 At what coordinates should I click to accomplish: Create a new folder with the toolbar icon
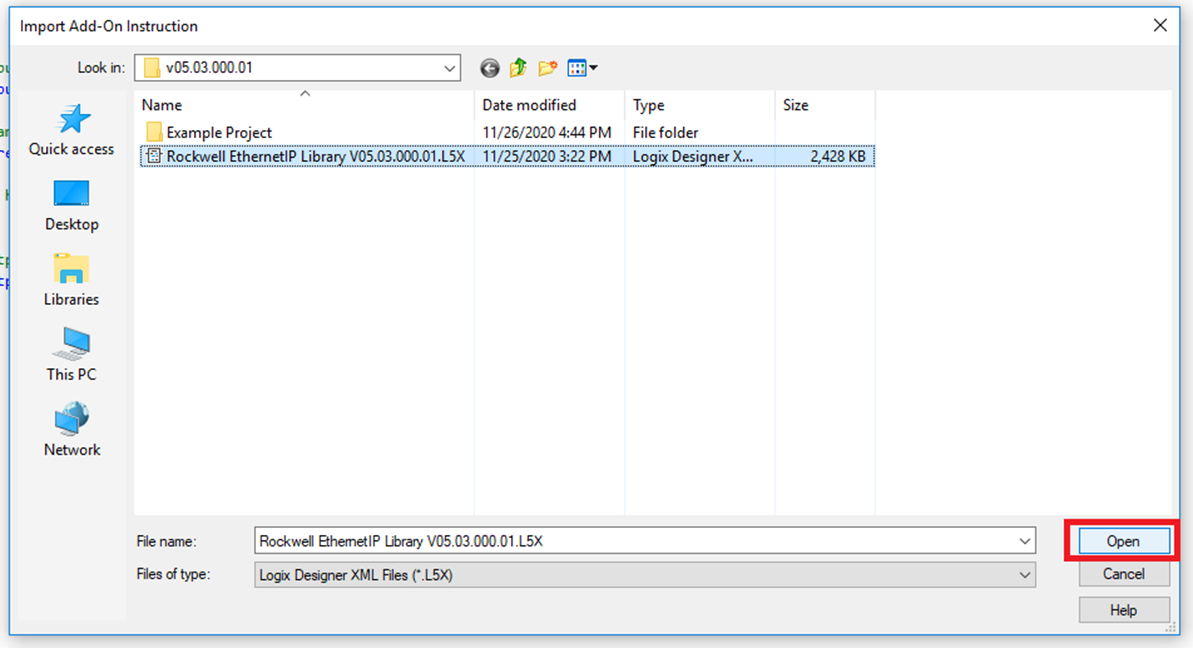coord(546,68)
